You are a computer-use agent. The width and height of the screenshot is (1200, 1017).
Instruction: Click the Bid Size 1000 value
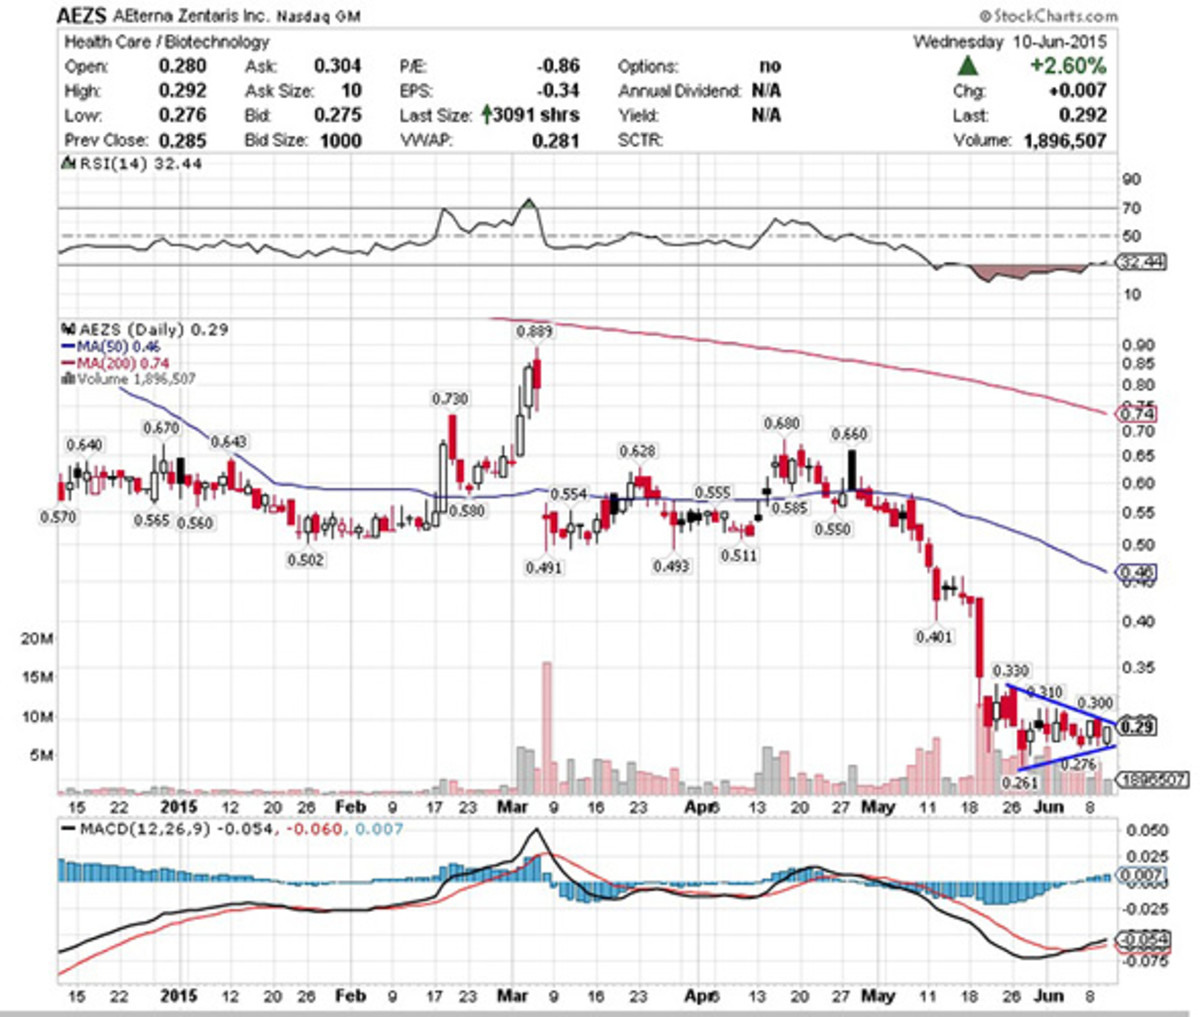340,140
